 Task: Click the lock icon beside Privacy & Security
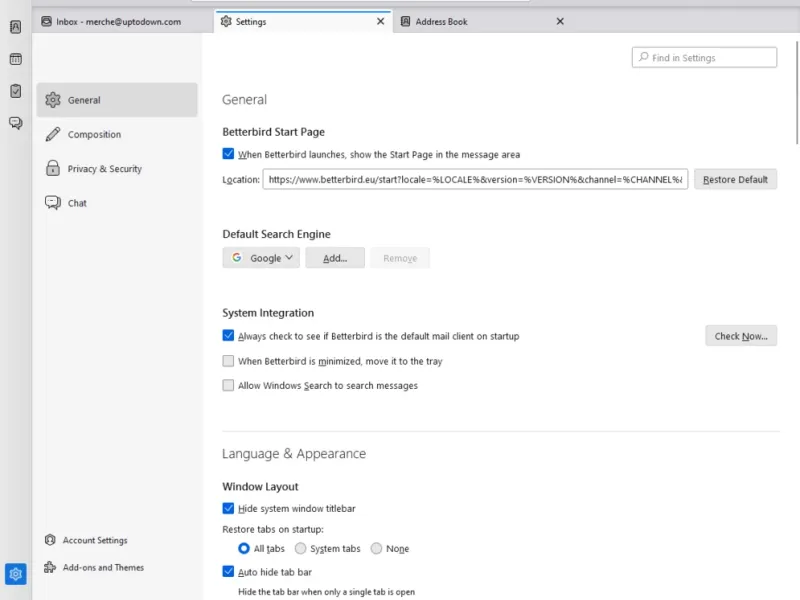pyautogui.click(x=53, y=168)
